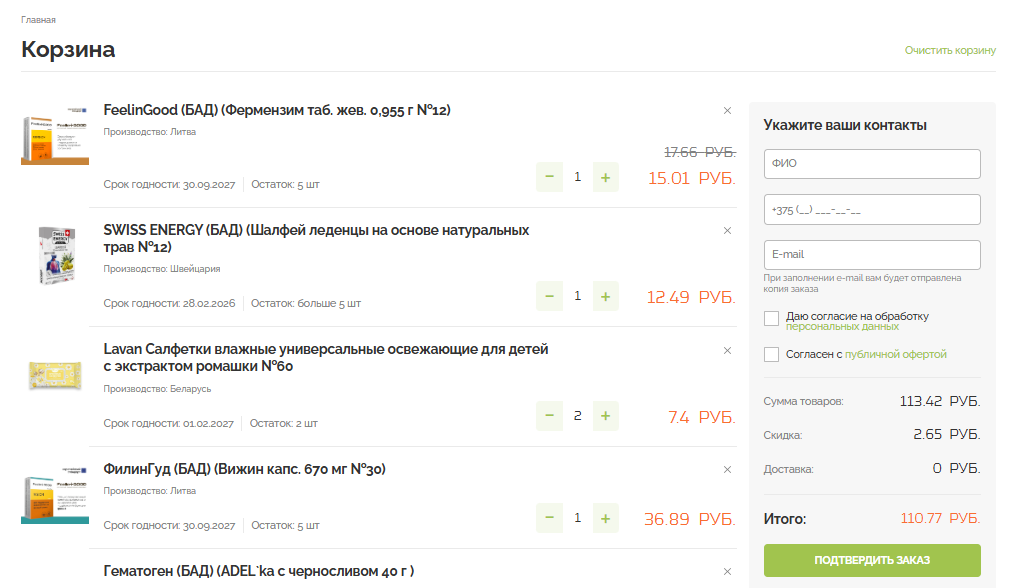Go to Главная via breadcrumb
This screenshot has width=1011, height=588.
(x=38, y=20)
